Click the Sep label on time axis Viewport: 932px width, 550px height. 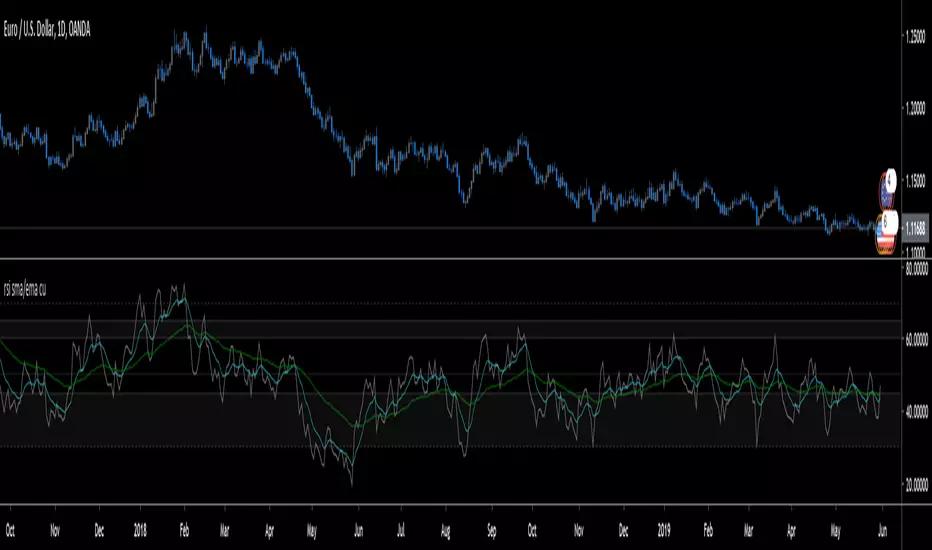pos(492,530)
